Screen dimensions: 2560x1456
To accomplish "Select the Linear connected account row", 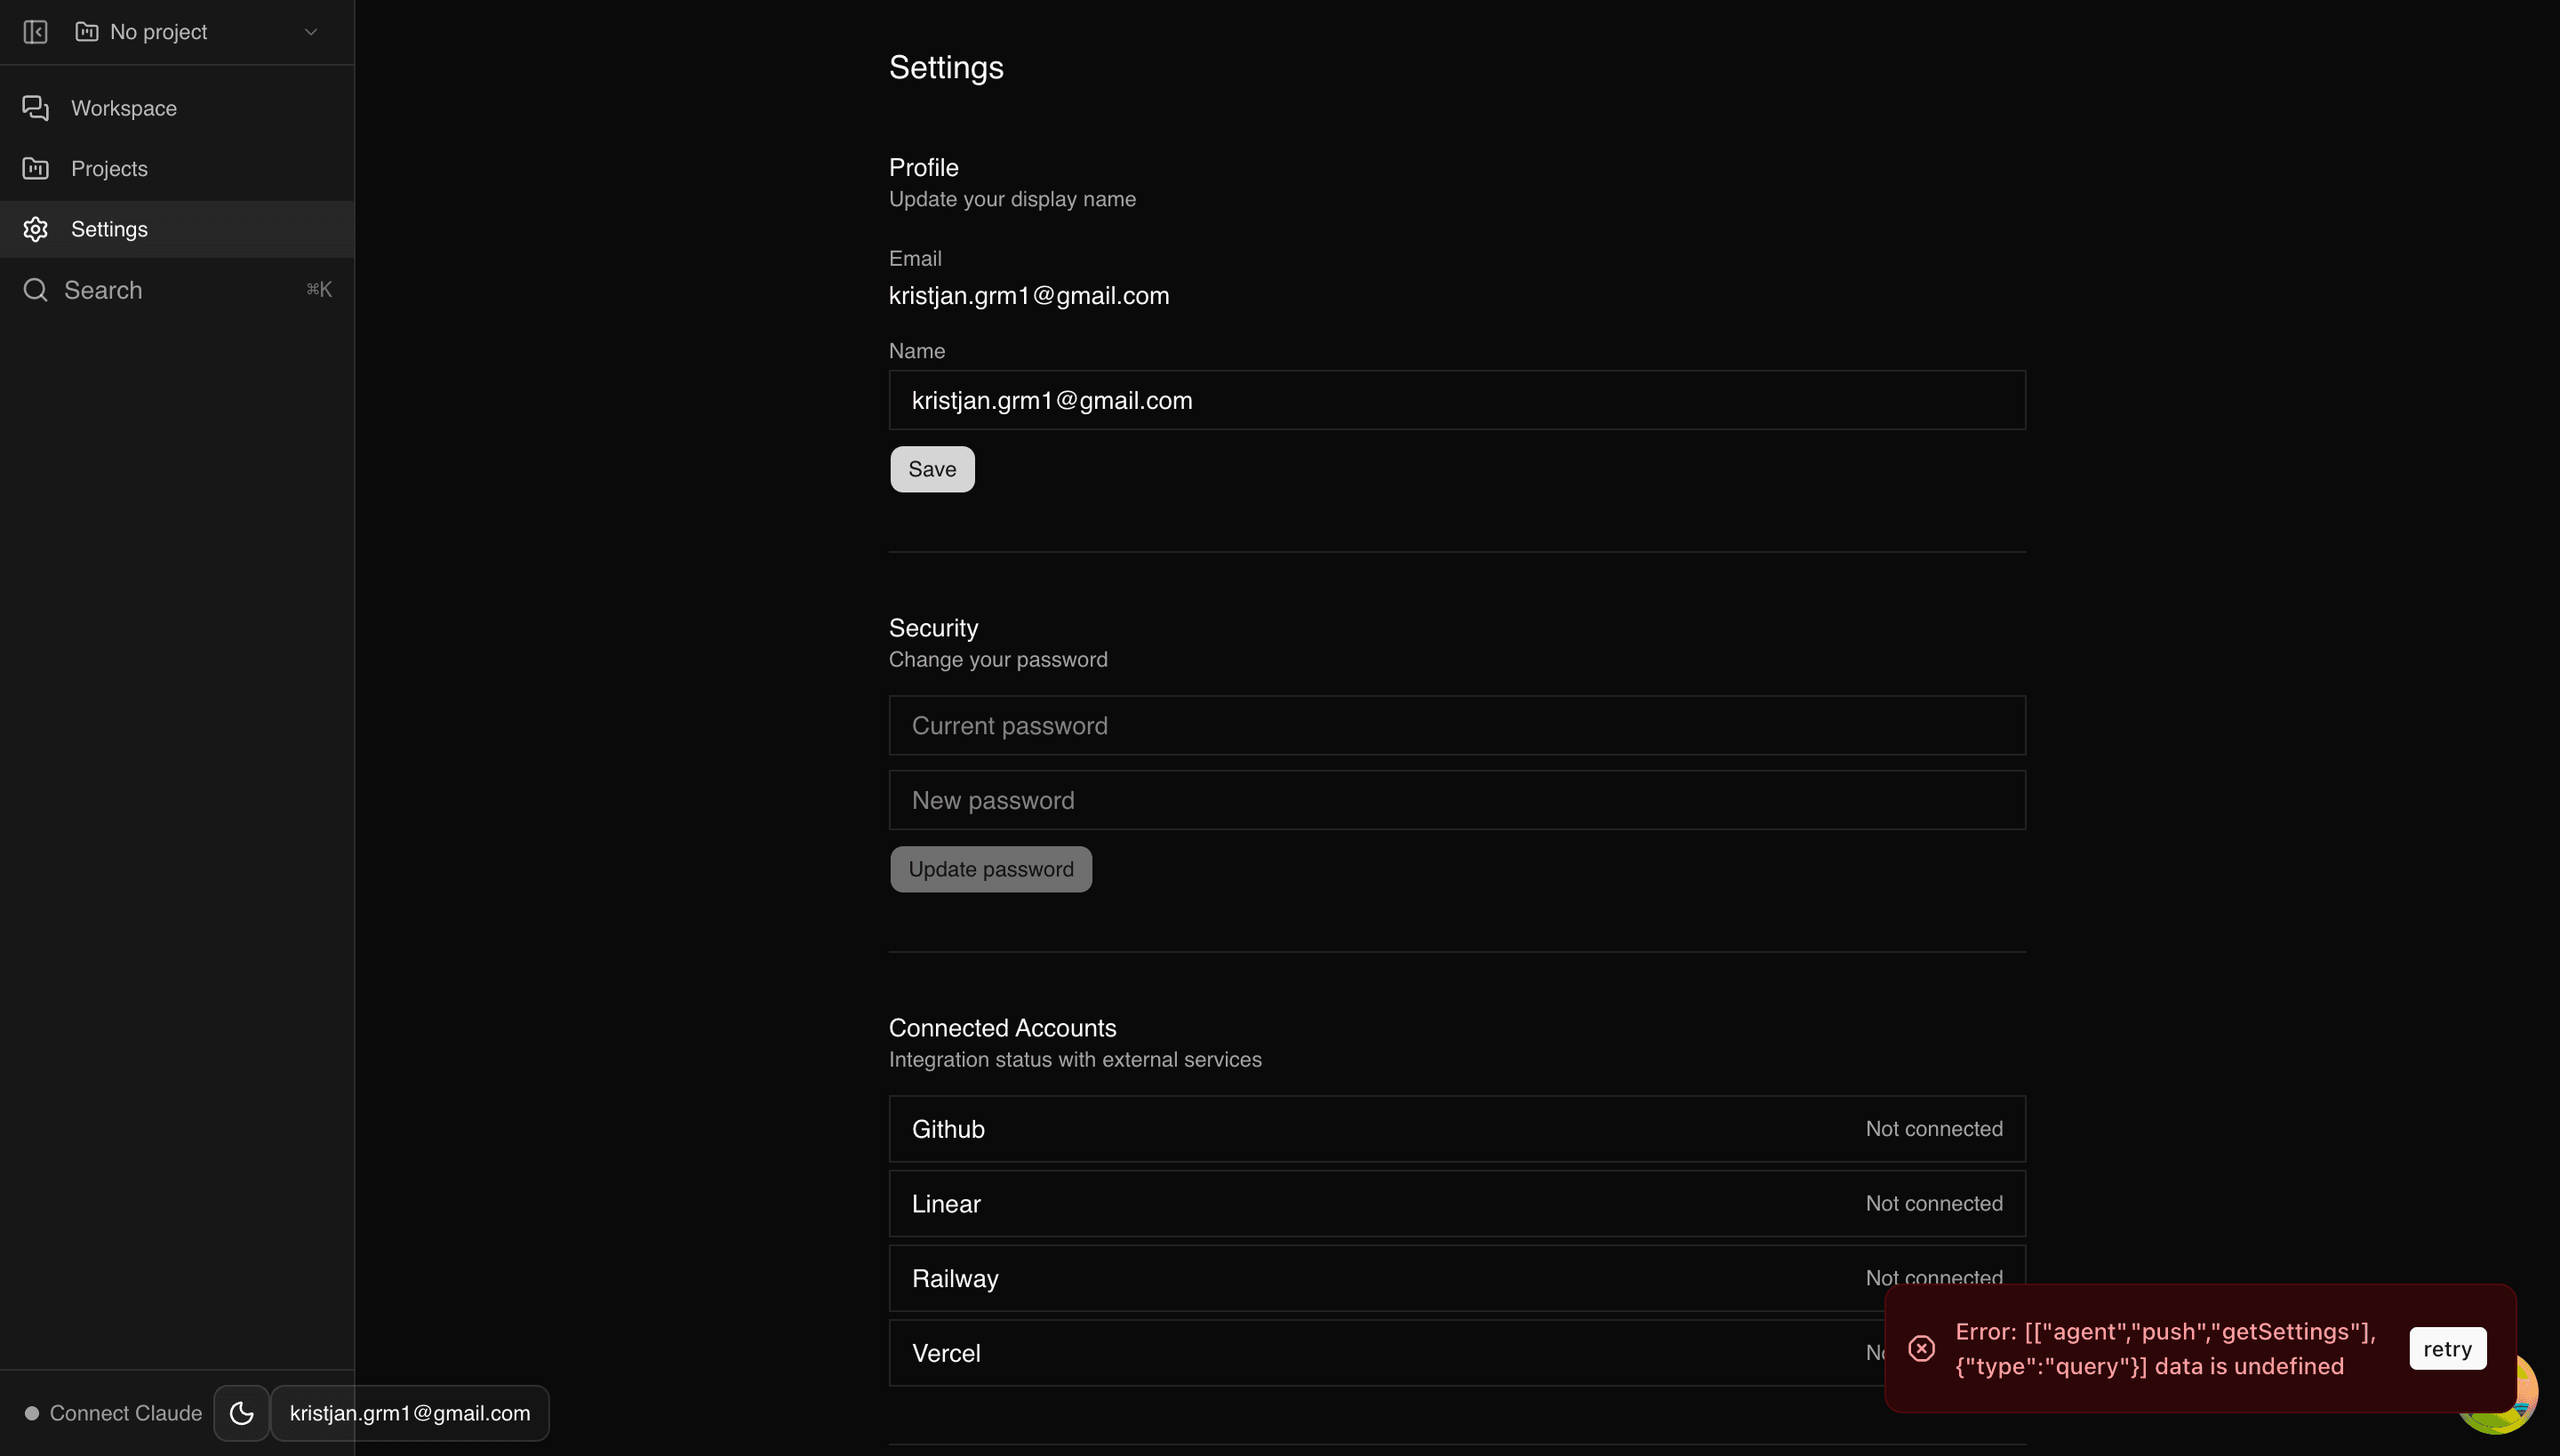I will point(1457,1204).
